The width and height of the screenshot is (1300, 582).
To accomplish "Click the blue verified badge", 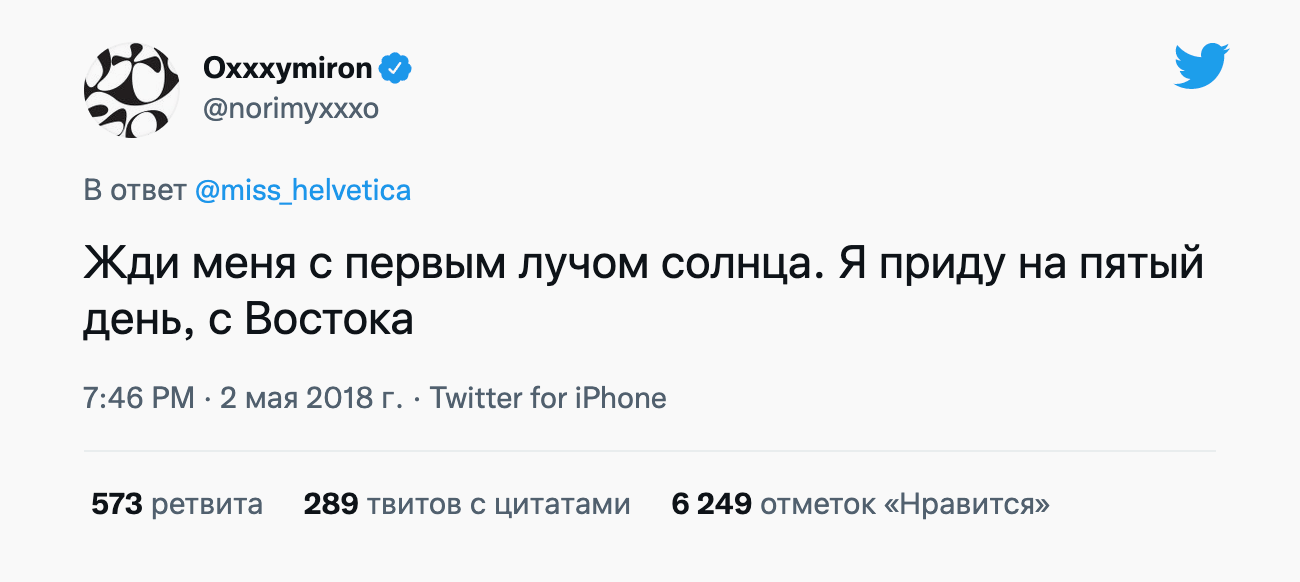I will coord(398,69).
